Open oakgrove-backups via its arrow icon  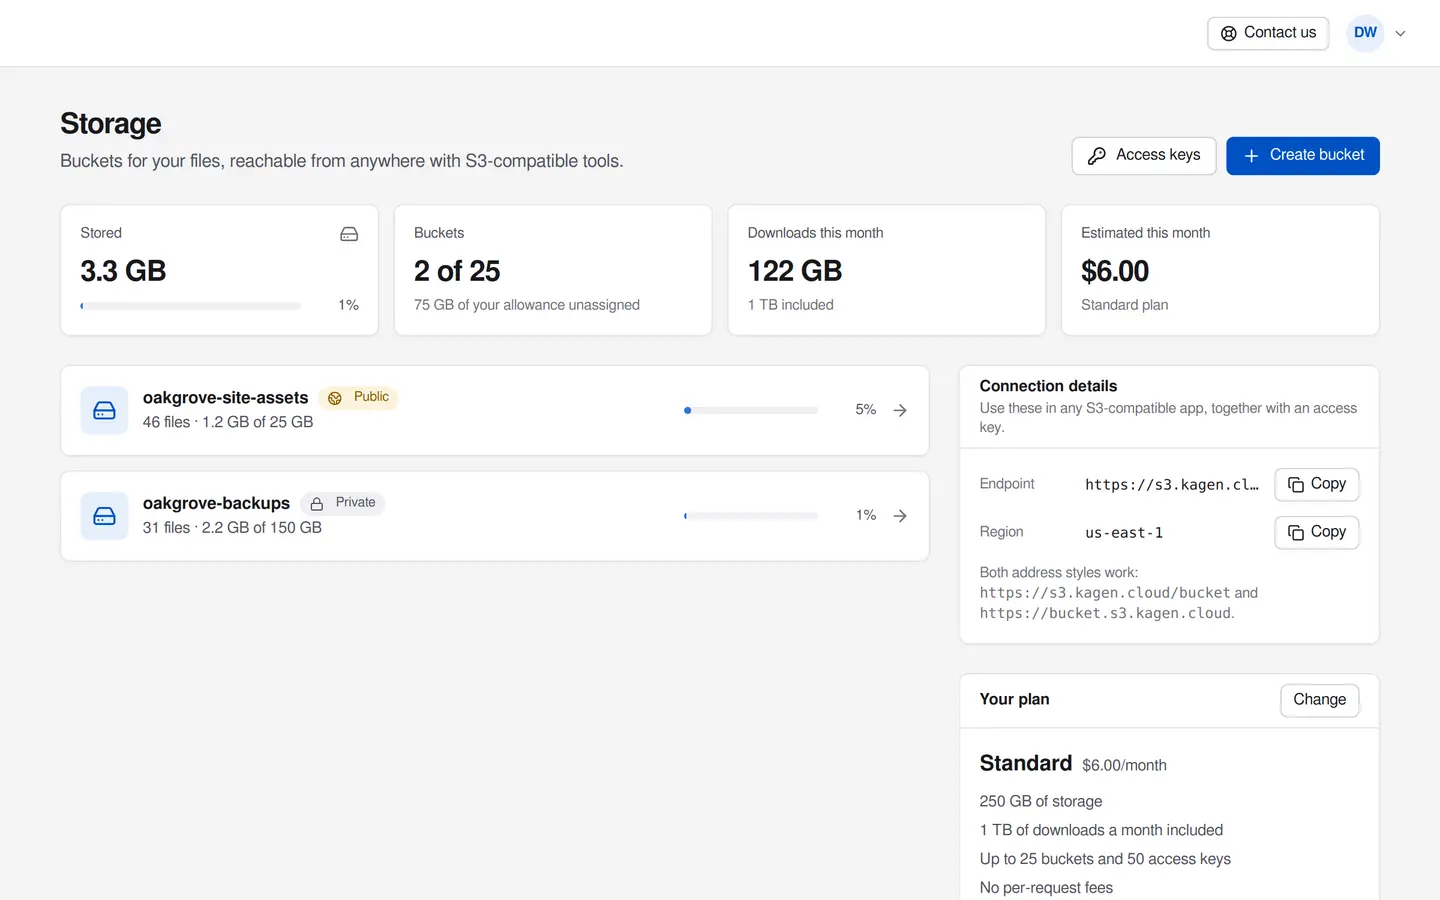900,516
